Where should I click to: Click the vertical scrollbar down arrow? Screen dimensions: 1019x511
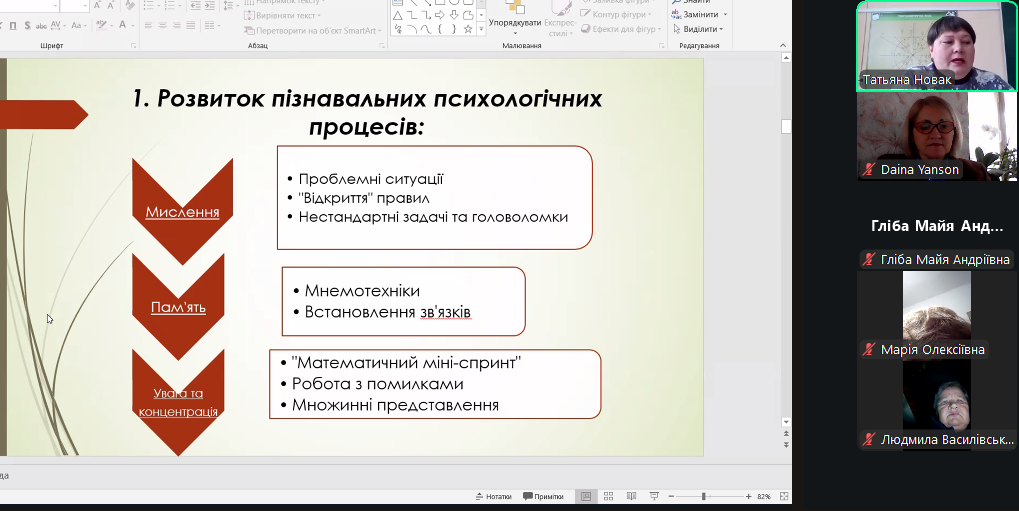[786, 423]
